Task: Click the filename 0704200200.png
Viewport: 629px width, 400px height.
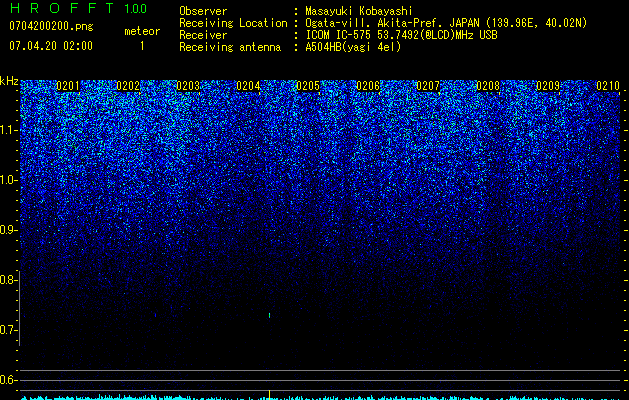Action: coord(51,27)
